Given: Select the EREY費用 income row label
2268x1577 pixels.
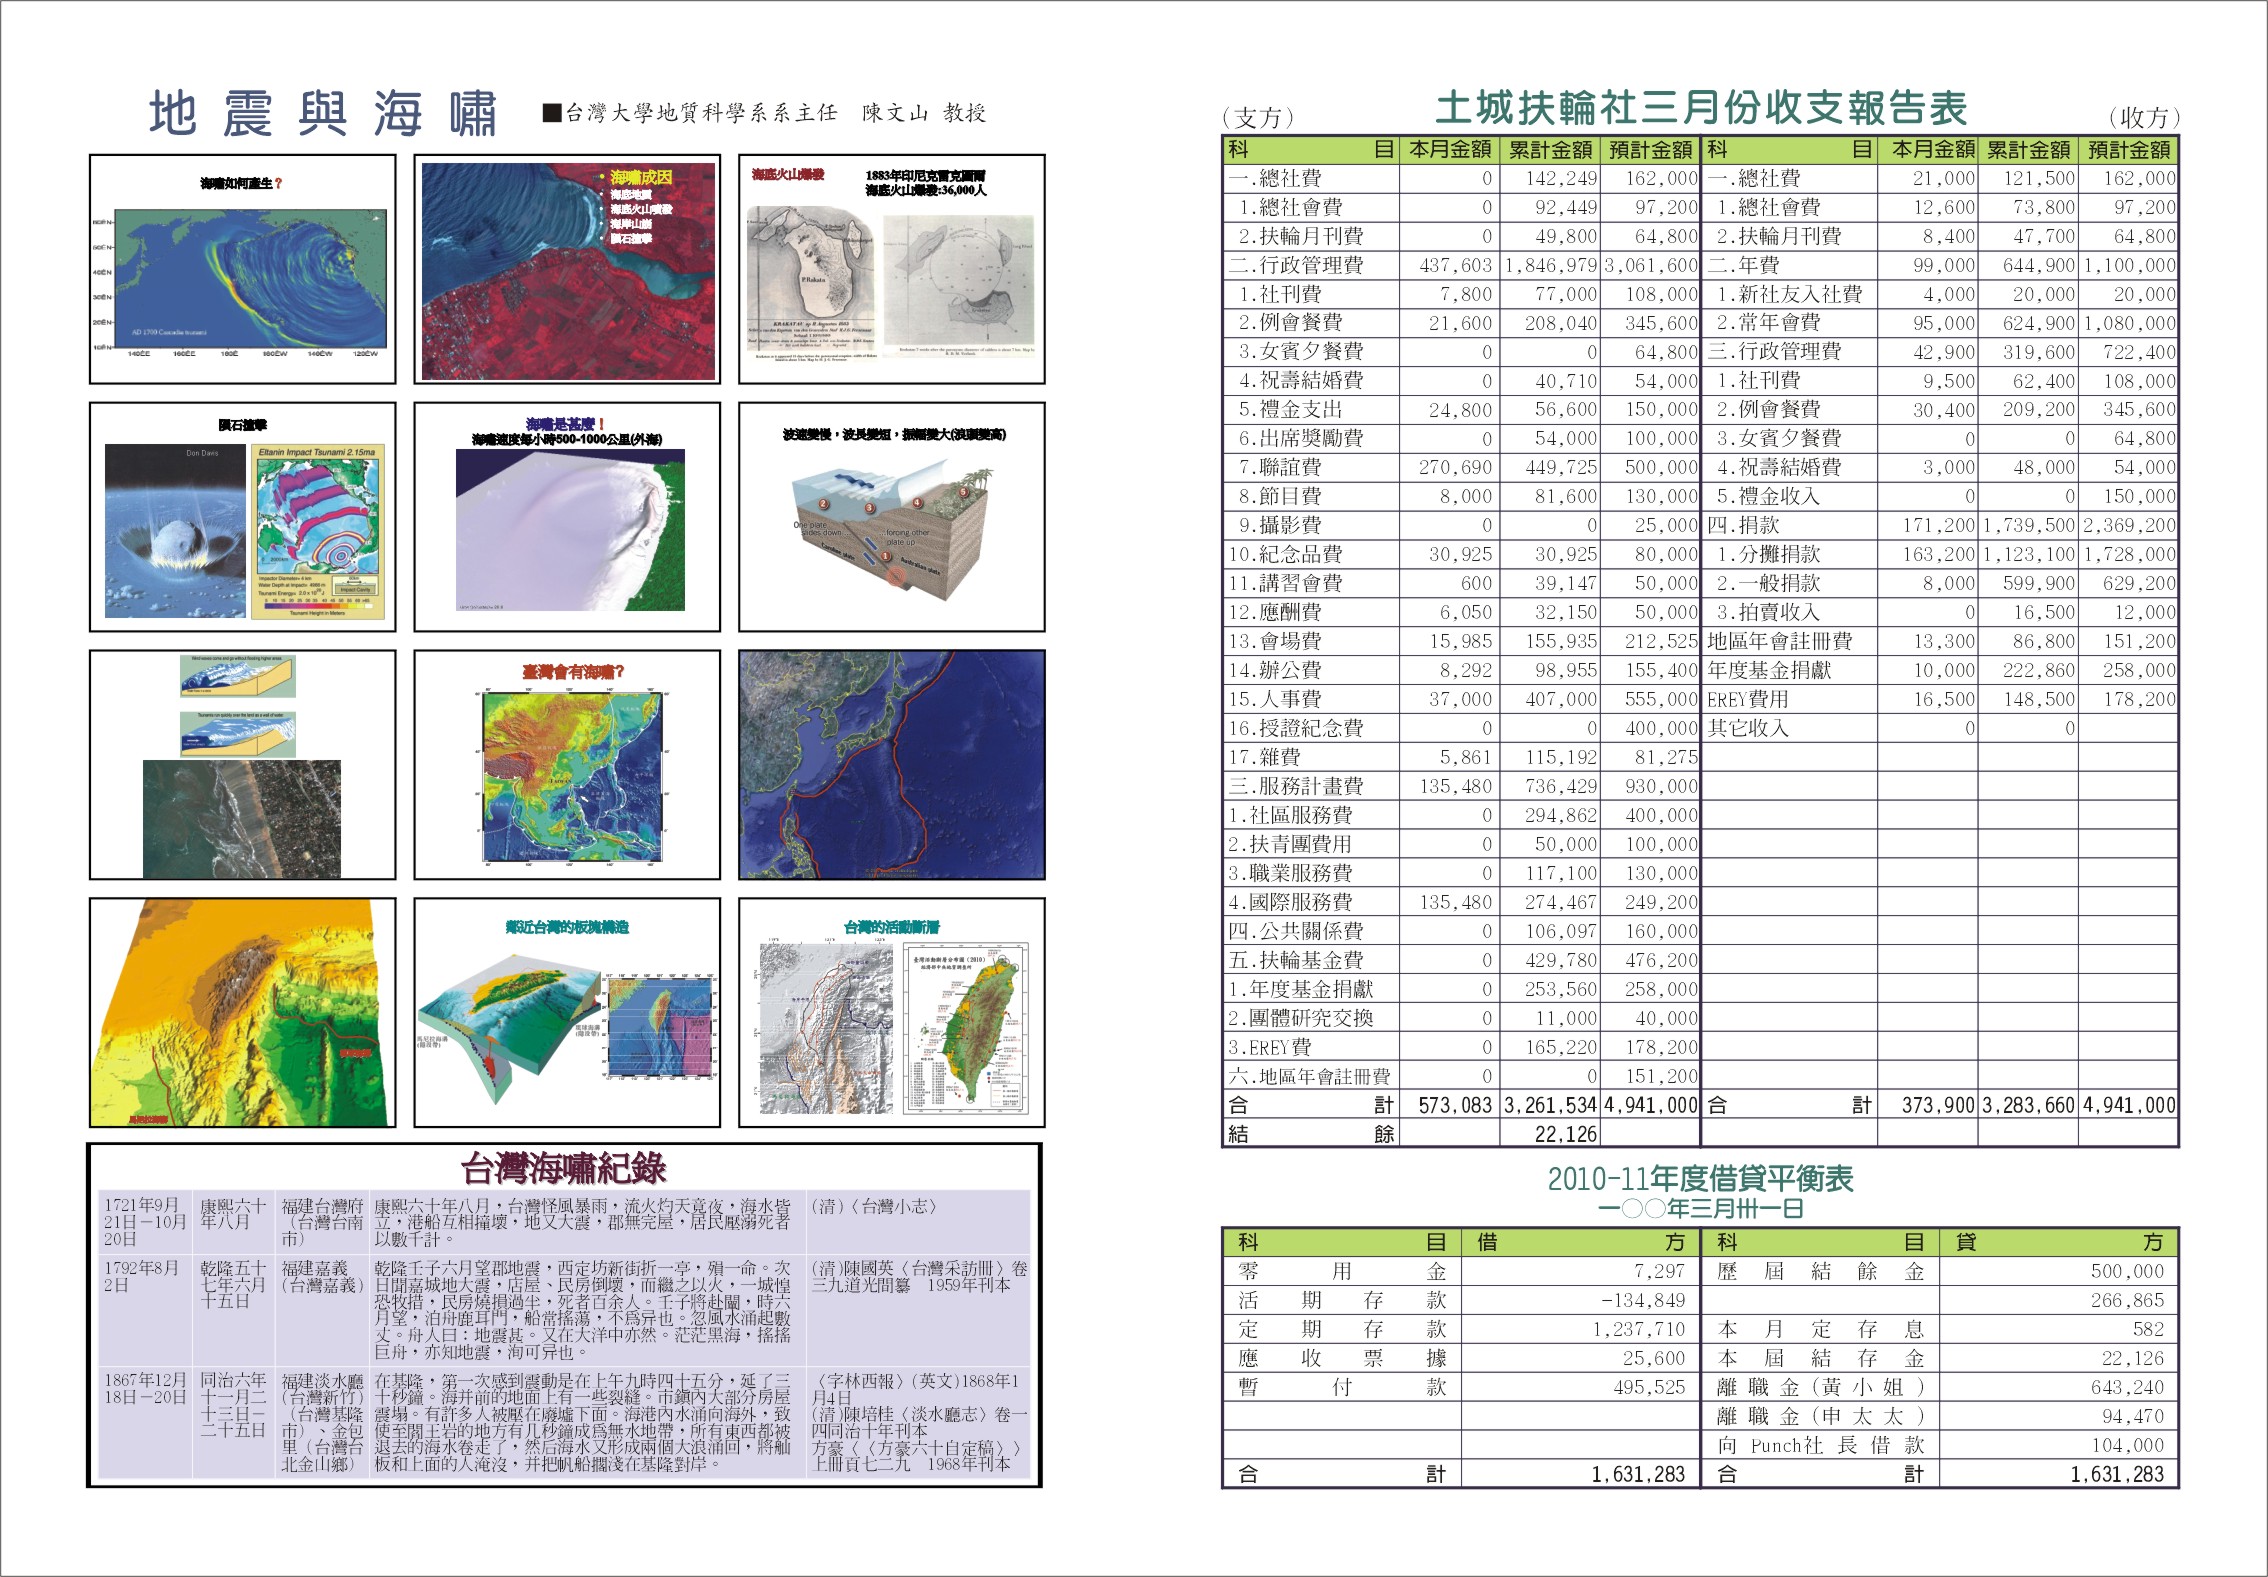Looking at the screenshot, I should coord(1748,699).
